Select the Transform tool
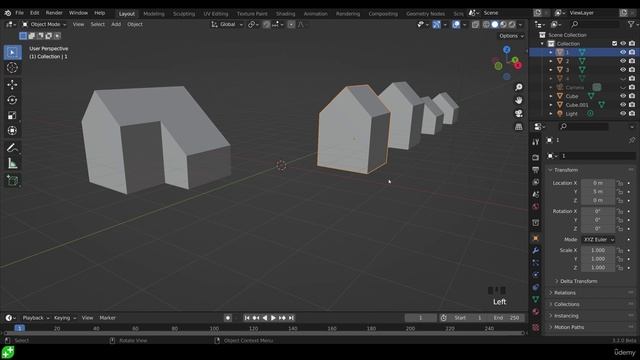This screenshot has width=640, height=360. click(x=12, y=131)
